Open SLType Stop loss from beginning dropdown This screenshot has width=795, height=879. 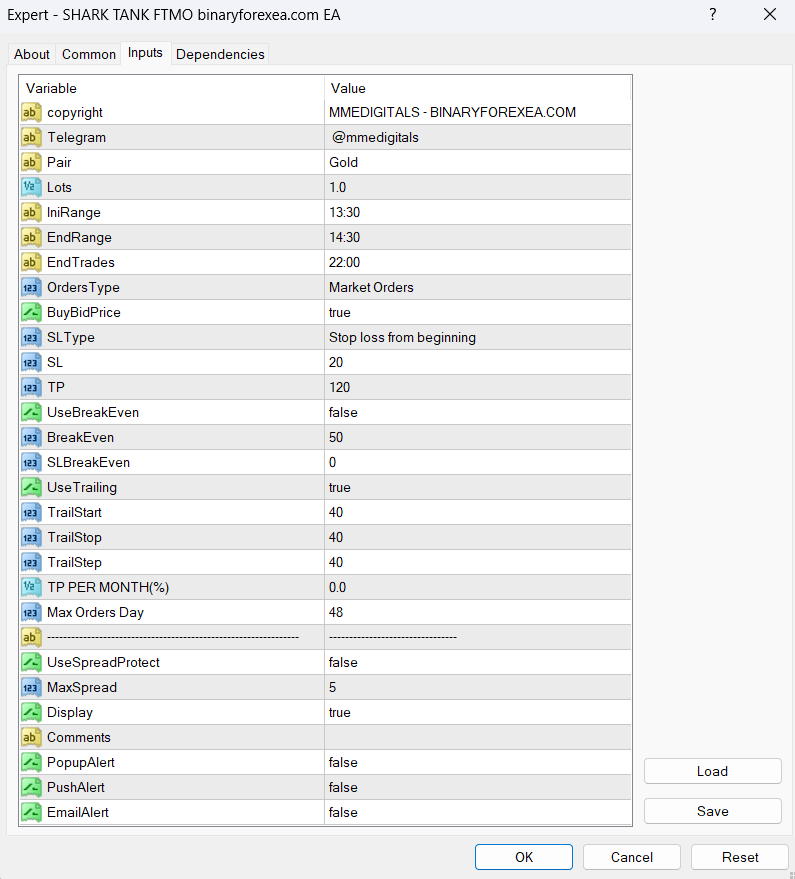point(477,338)
